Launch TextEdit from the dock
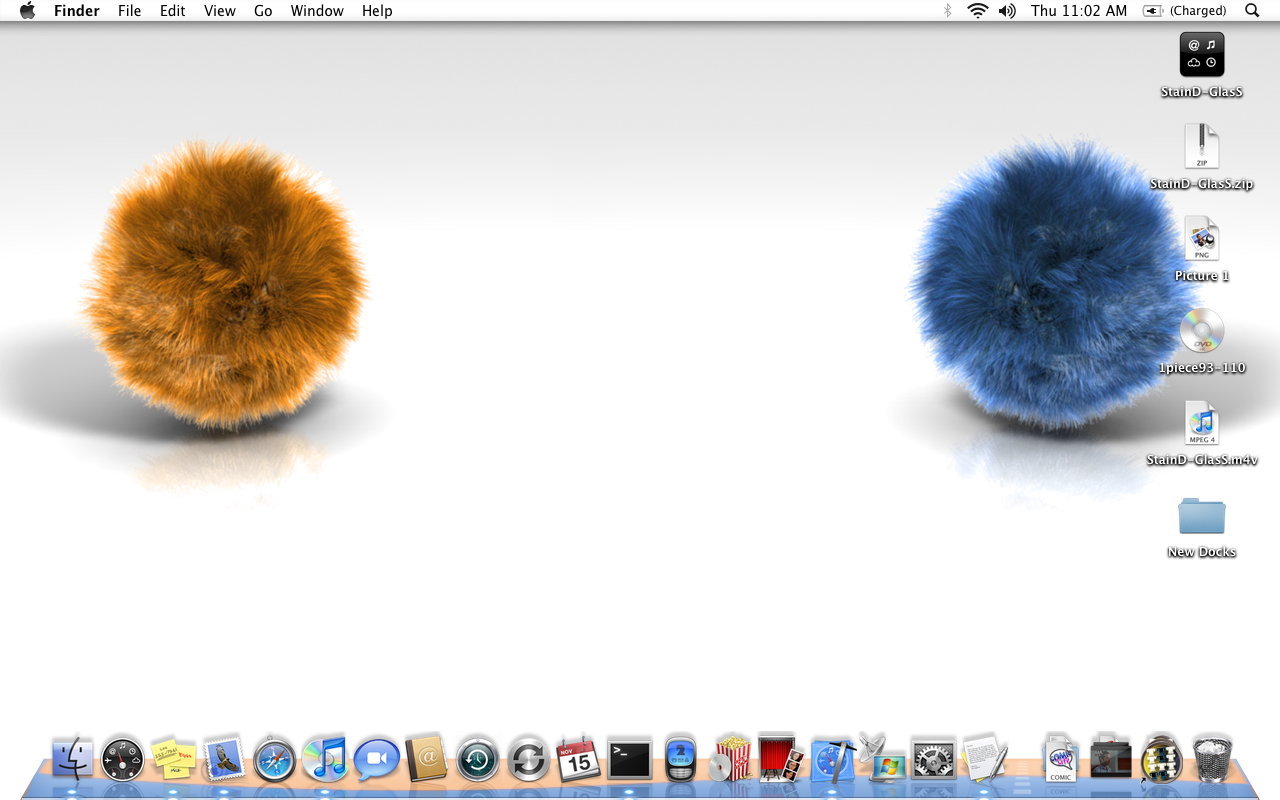1280x800 pixels. pyautogui.click(x=985, y=758)
